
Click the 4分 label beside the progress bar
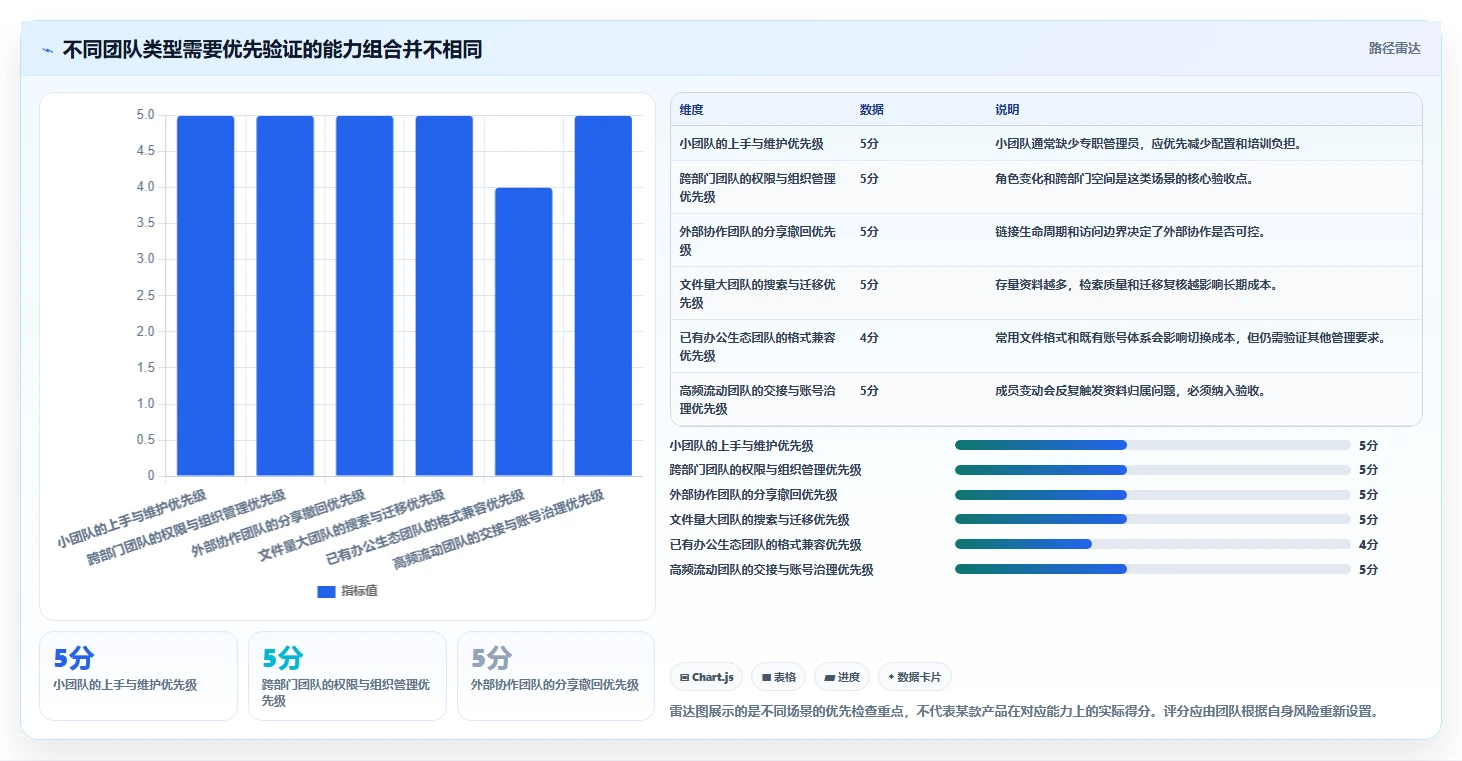pos(1369,545)
